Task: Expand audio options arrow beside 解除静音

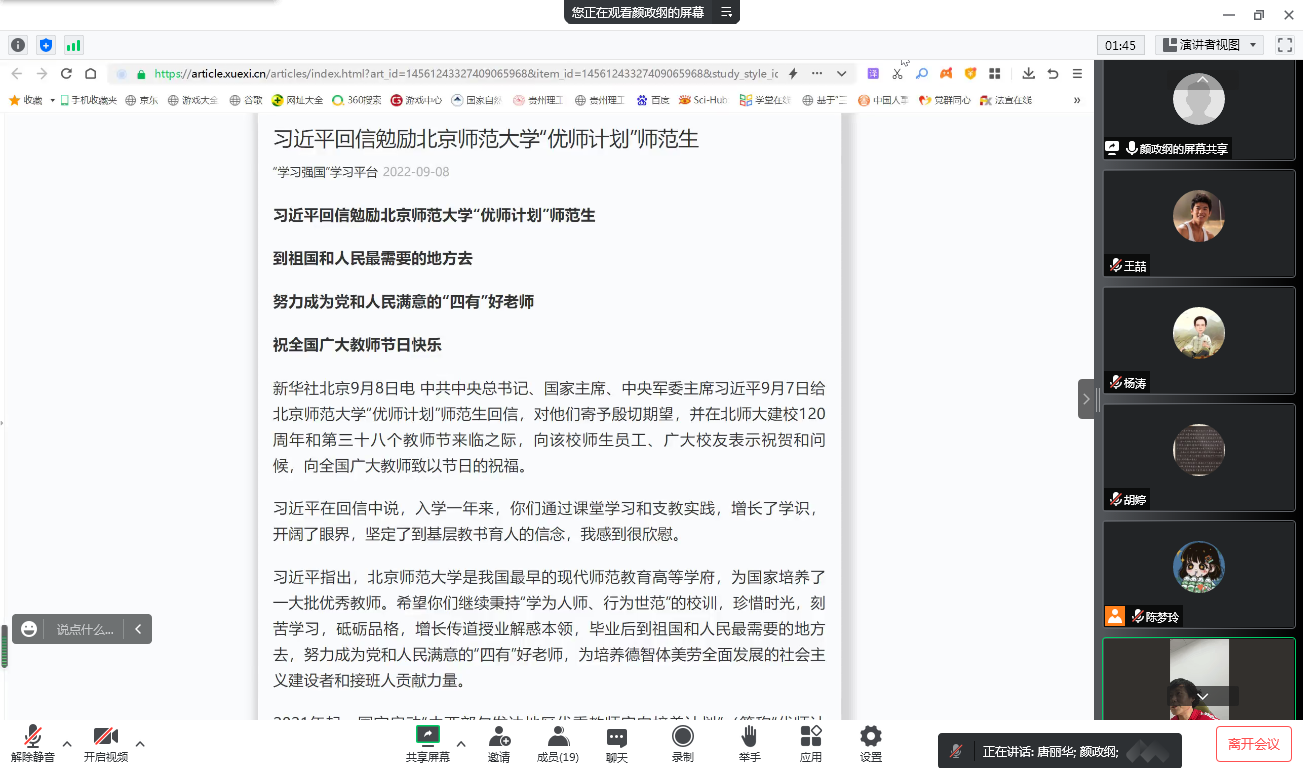Action: [67, 743]
